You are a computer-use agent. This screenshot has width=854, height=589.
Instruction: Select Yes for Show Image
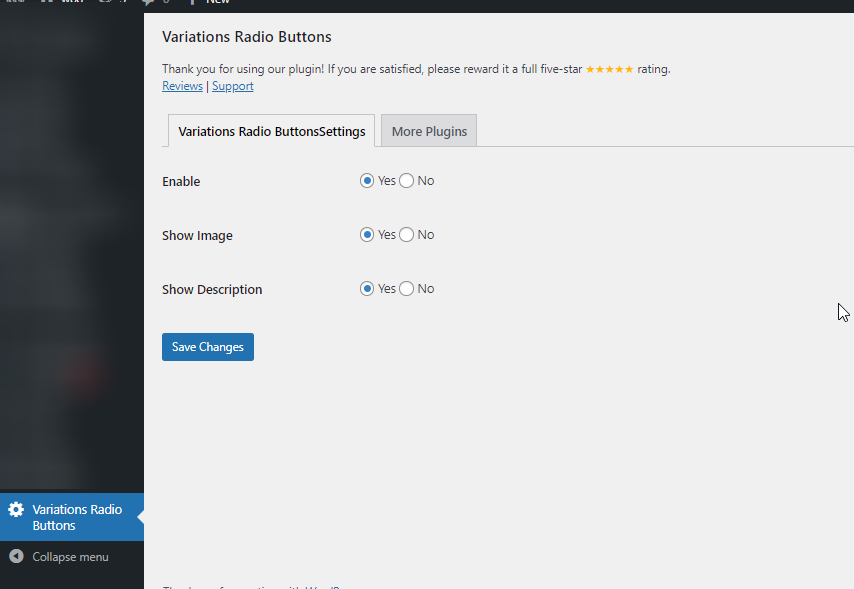[367, 235]
